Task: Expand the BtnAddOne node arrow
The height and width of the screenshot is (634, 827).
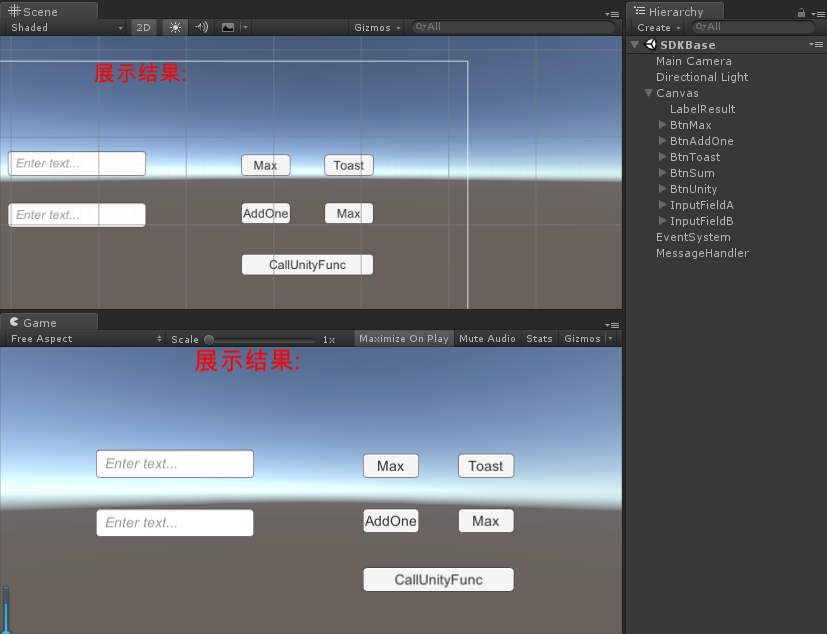Action: [x=662, y=141]
